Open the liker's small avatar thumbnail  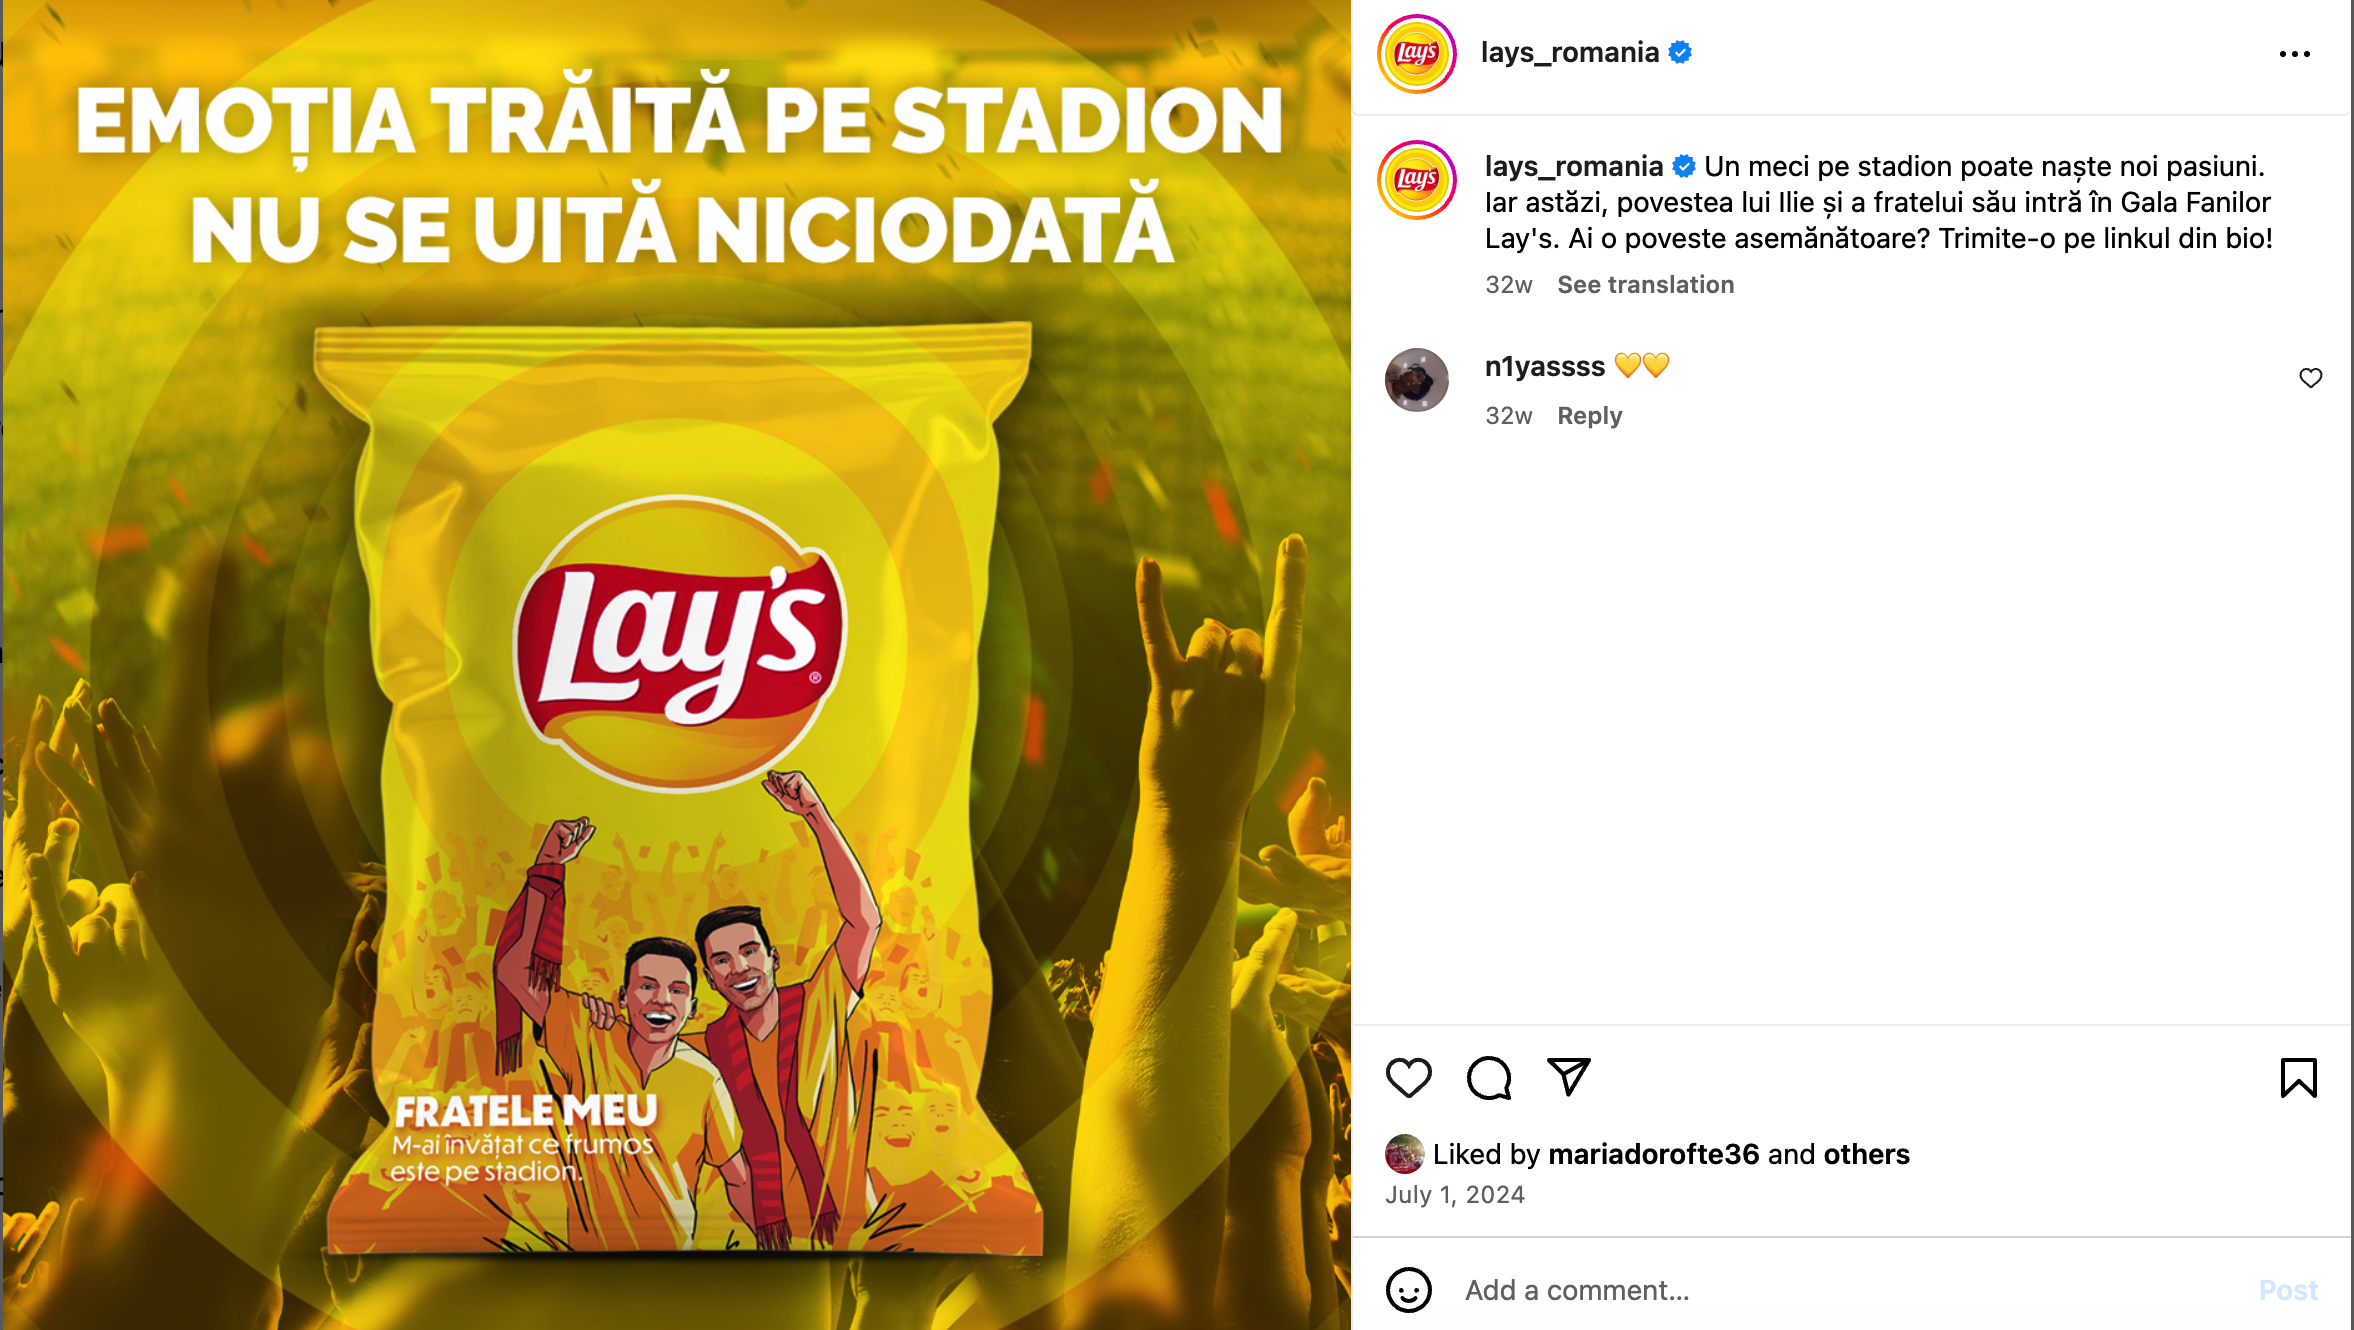pos(1404,1154)
